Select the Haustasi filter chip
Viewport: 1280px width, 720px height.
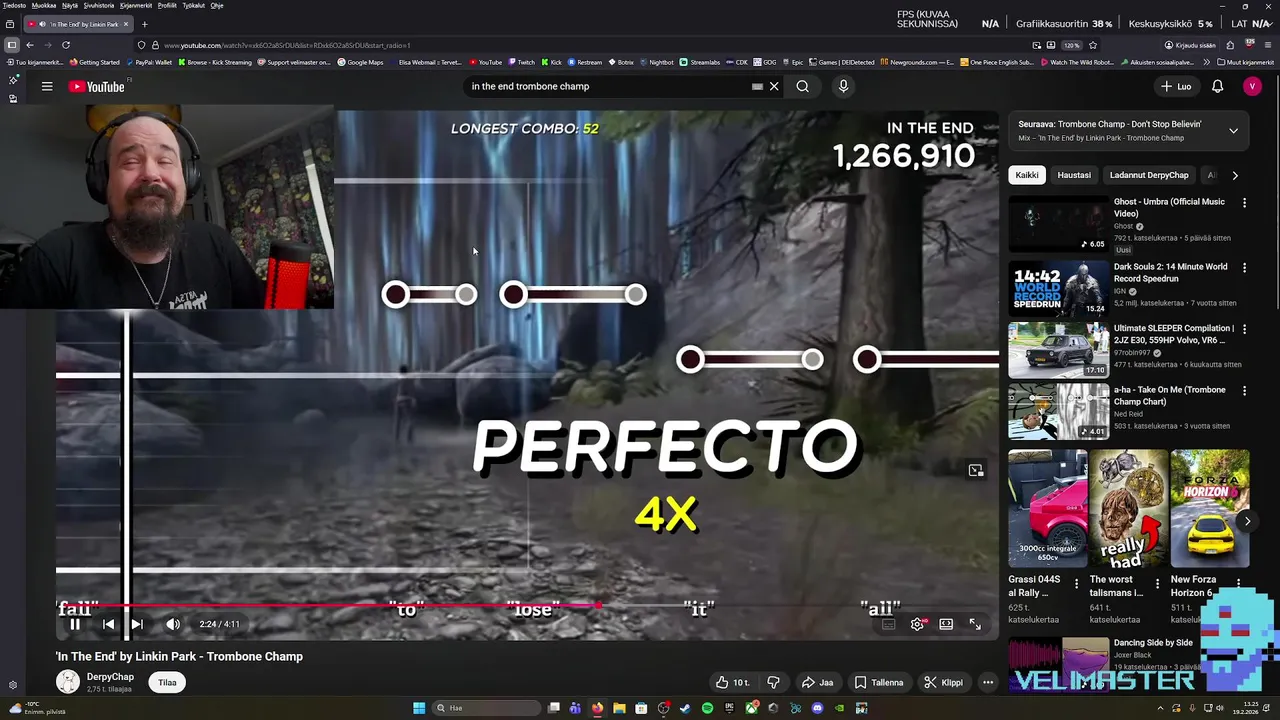pyautogui.click(x=1074, y=175)
